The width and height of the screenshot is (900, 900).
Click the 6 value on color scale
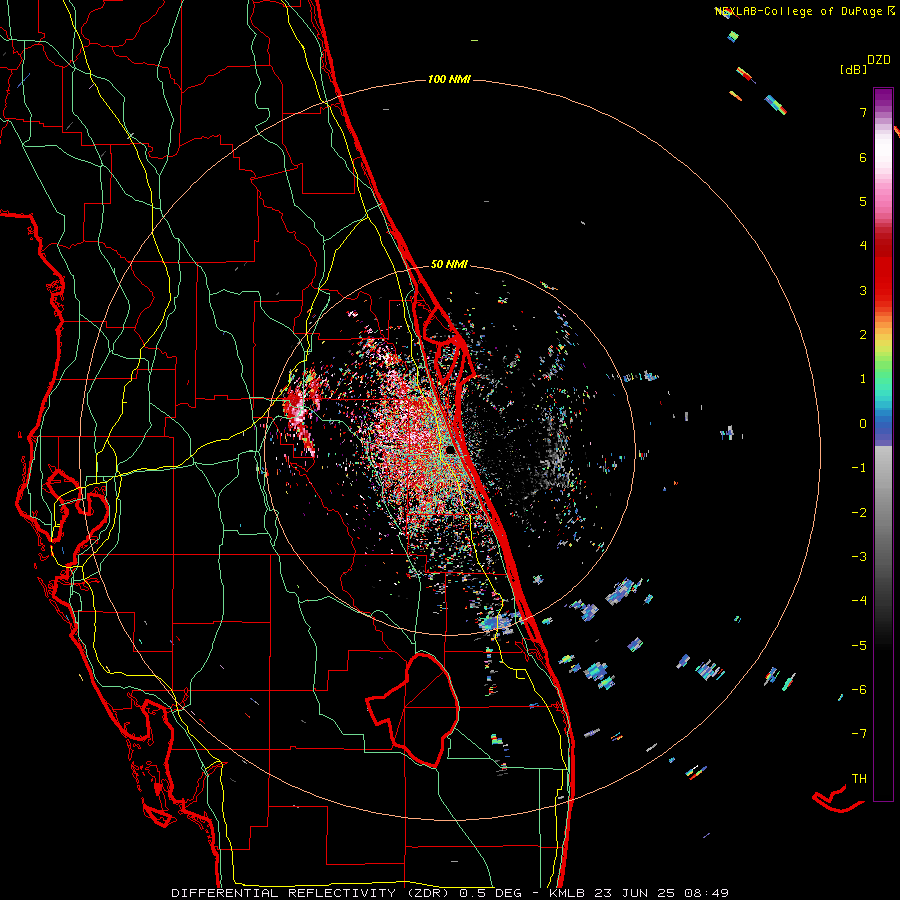click(863, 157)
